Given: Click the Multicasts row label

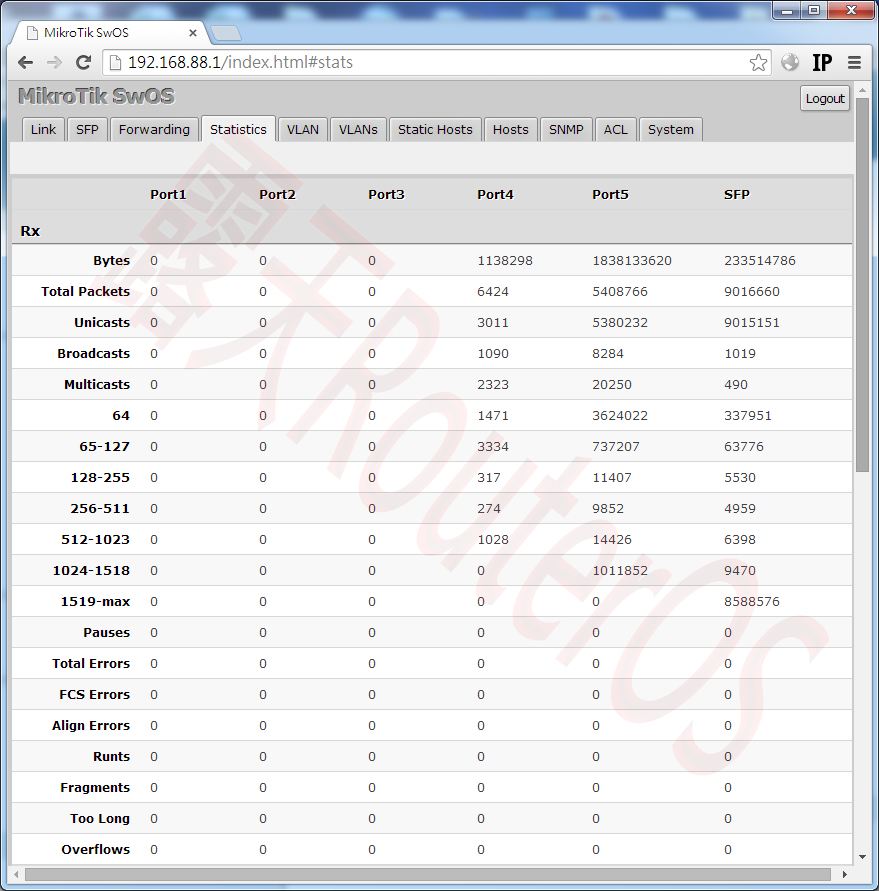Looking at the screenshot, I should point(97,384).
